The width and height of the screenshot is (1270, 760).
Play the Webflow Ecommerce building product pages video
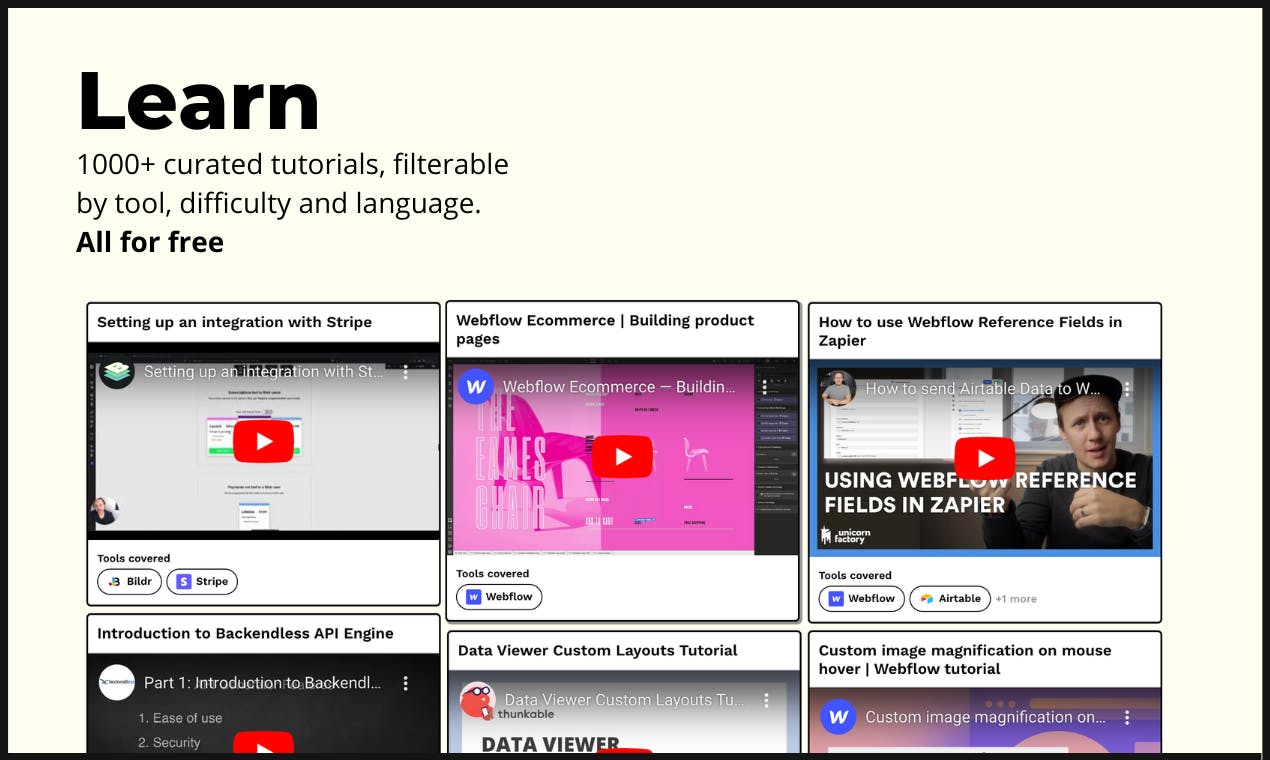pyautogui.click(x=622, y=457)
